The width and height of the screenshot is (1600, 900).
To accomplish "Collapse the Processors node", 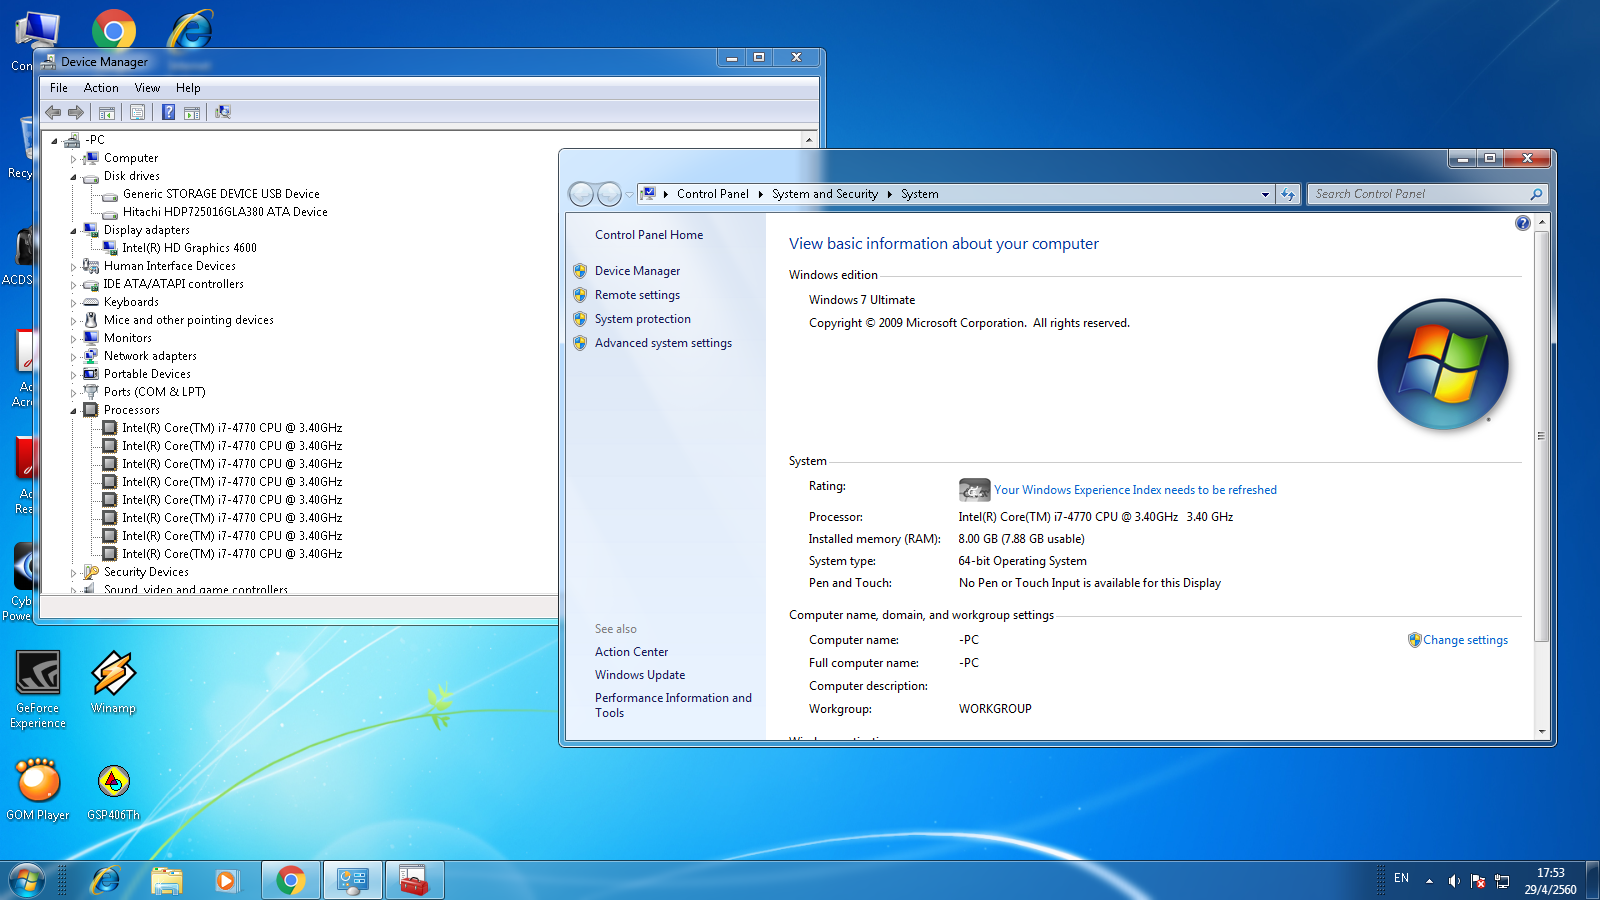I will click(x=73, y=411).
